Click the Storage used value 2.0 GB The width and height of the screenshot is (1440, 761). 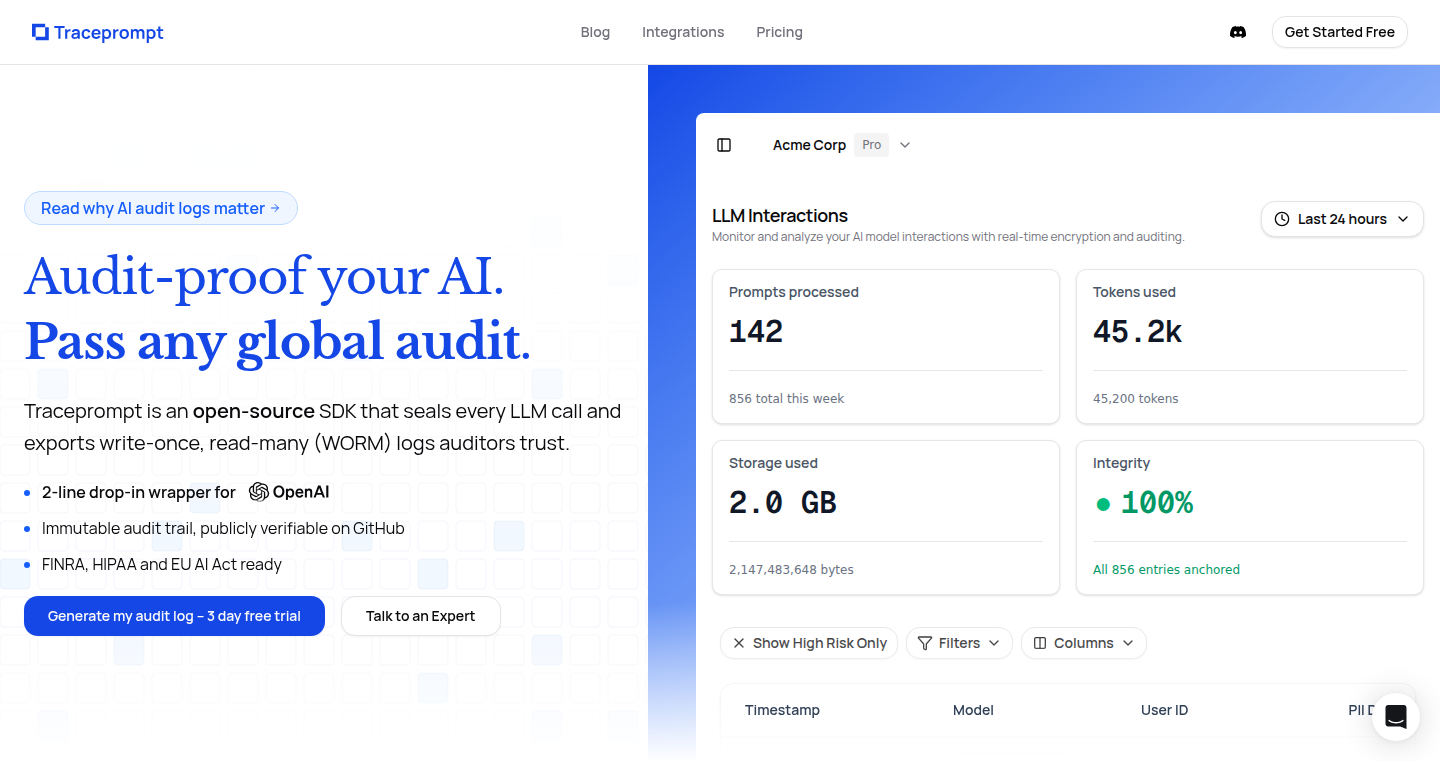[x=782, y=503]
